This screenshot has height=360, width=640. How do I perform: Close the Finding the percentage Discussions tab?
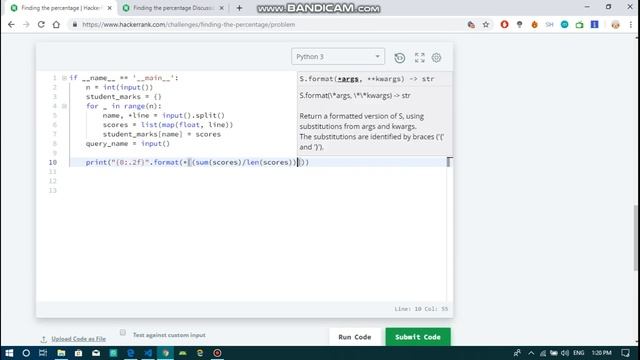(x=222, y=8)
